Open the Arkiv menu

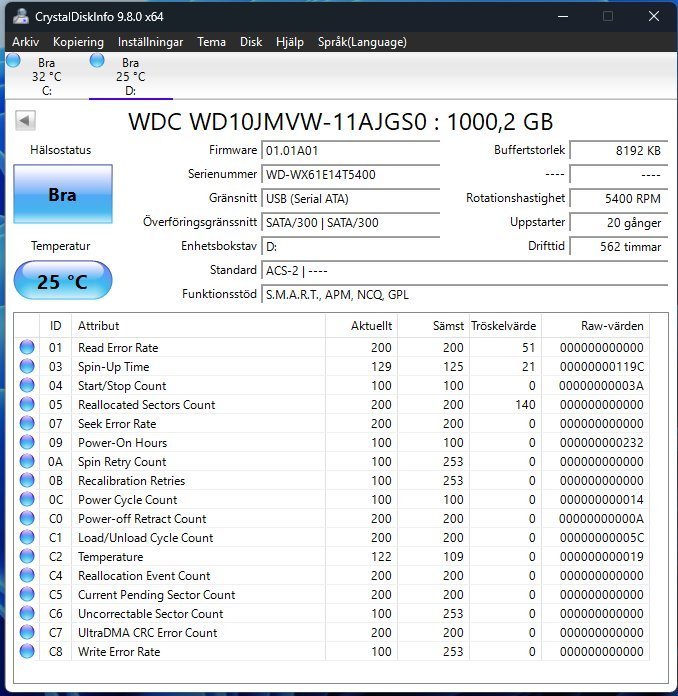coord(26,42)
